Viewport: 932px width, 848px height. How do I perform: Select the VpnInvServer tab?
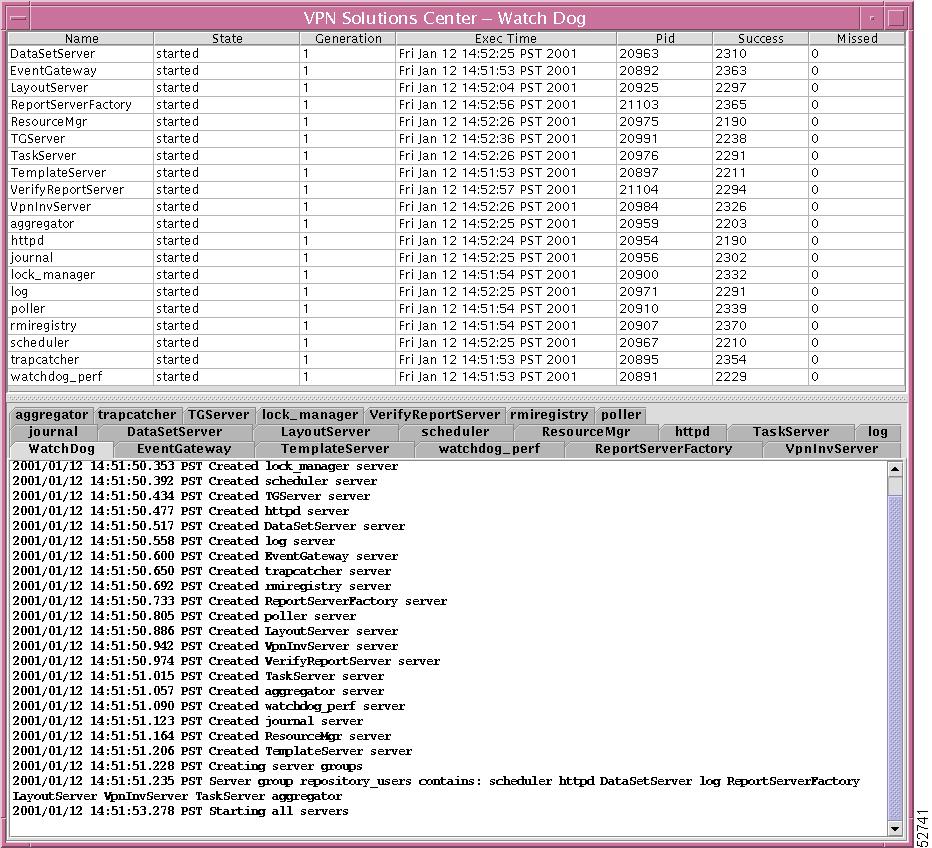(832, 449)
